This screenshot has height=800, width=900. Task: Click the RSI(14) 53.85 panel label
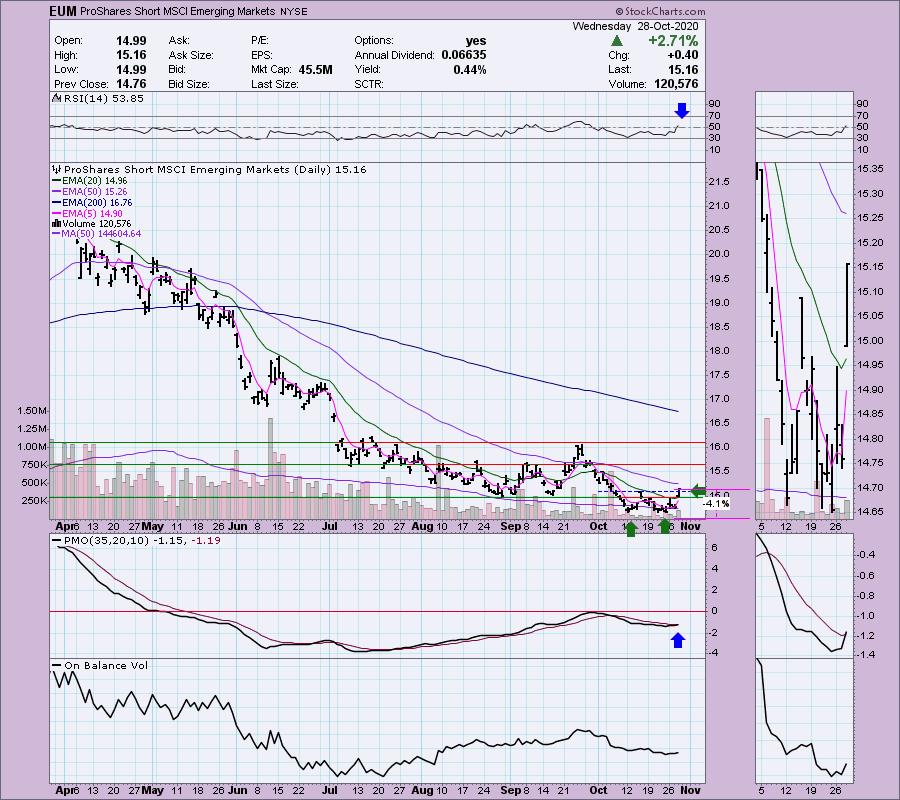(103, 98)
